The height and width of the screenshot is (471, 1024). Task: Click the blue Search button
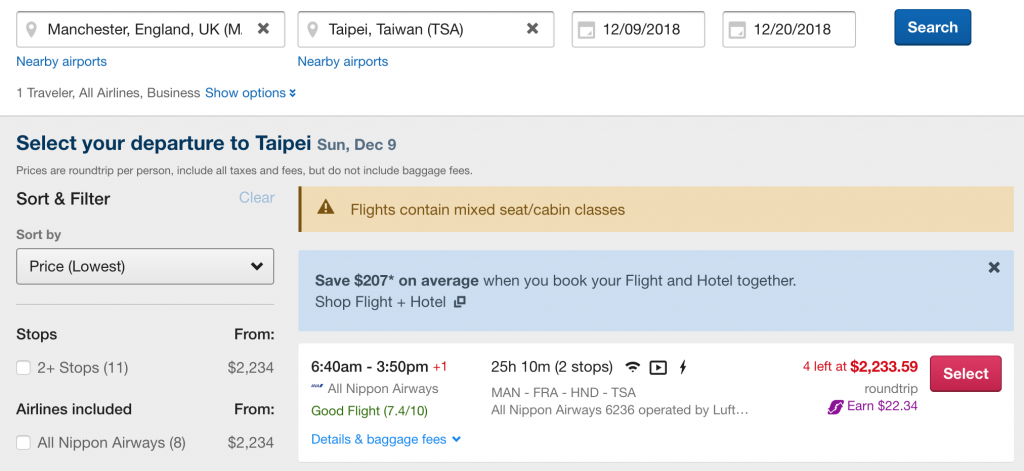pyautogui.click(x=933, y=27)
